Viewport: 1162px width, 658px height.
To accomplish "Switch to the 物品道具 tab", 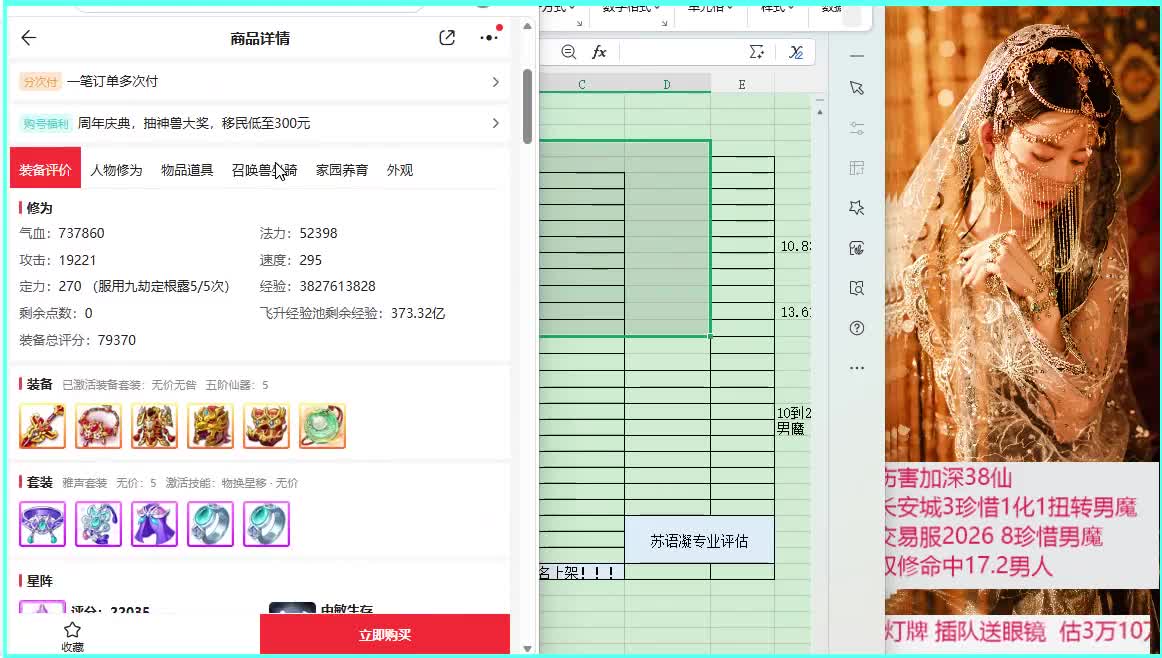I will tap(187, 170).
